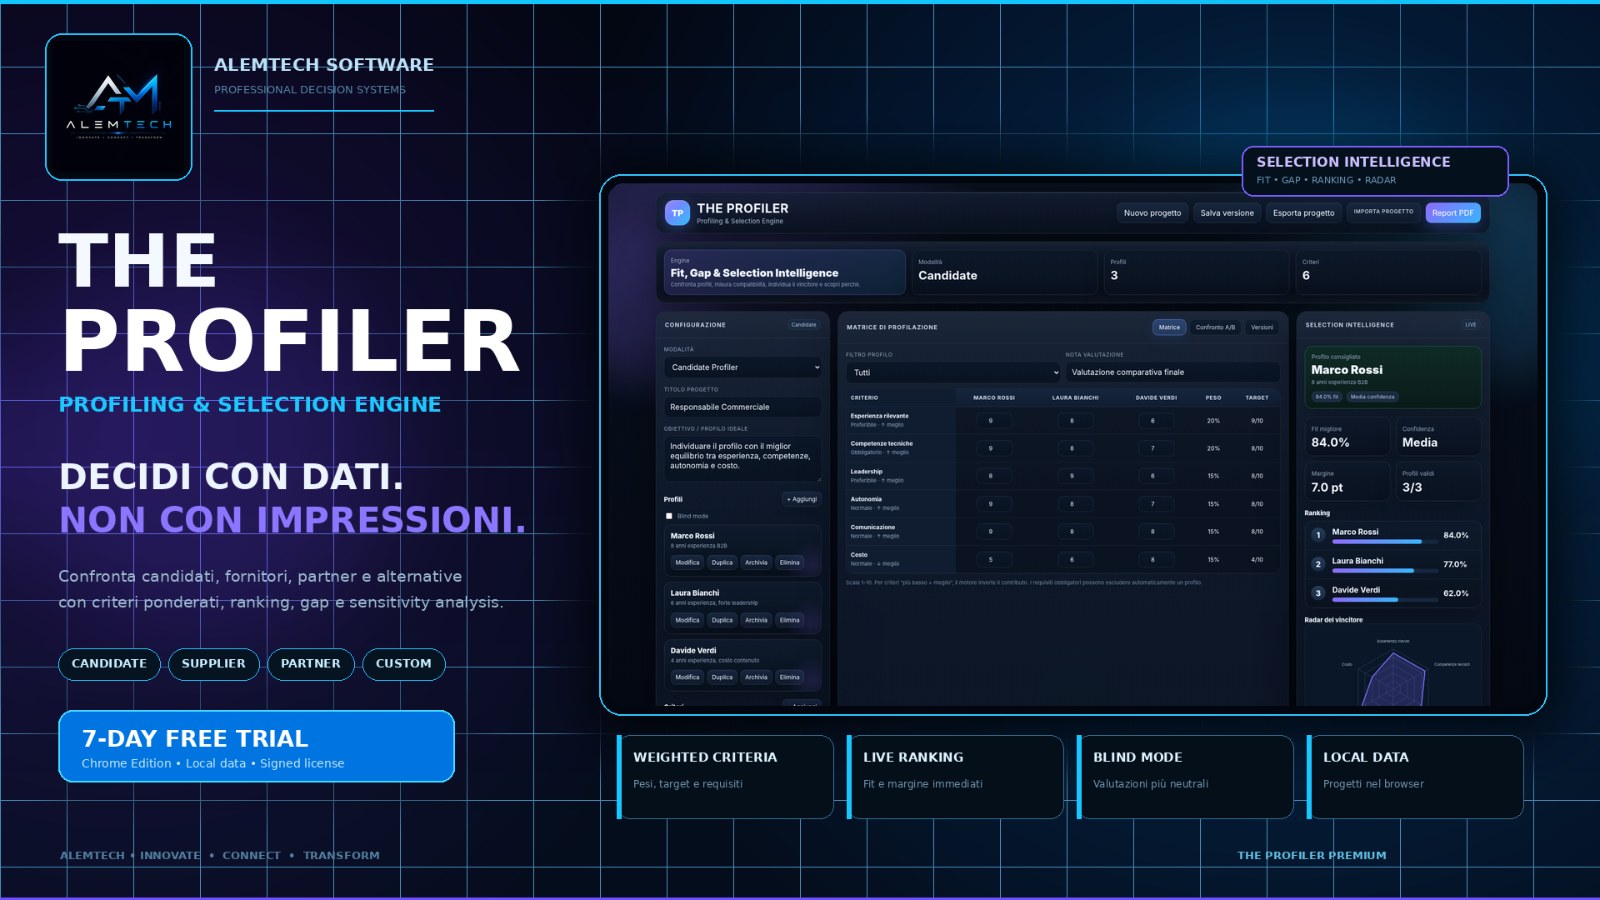The width and height of the screenshot is (1600, 900).
Task: Click Aggiungi next to Profili
Action: point(802,499)
